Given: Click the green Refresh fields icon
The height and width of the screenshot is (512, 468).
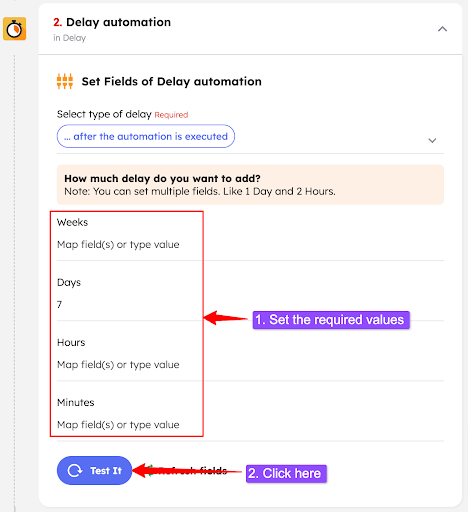Looking at the screenshot, I should coord(150,470).
